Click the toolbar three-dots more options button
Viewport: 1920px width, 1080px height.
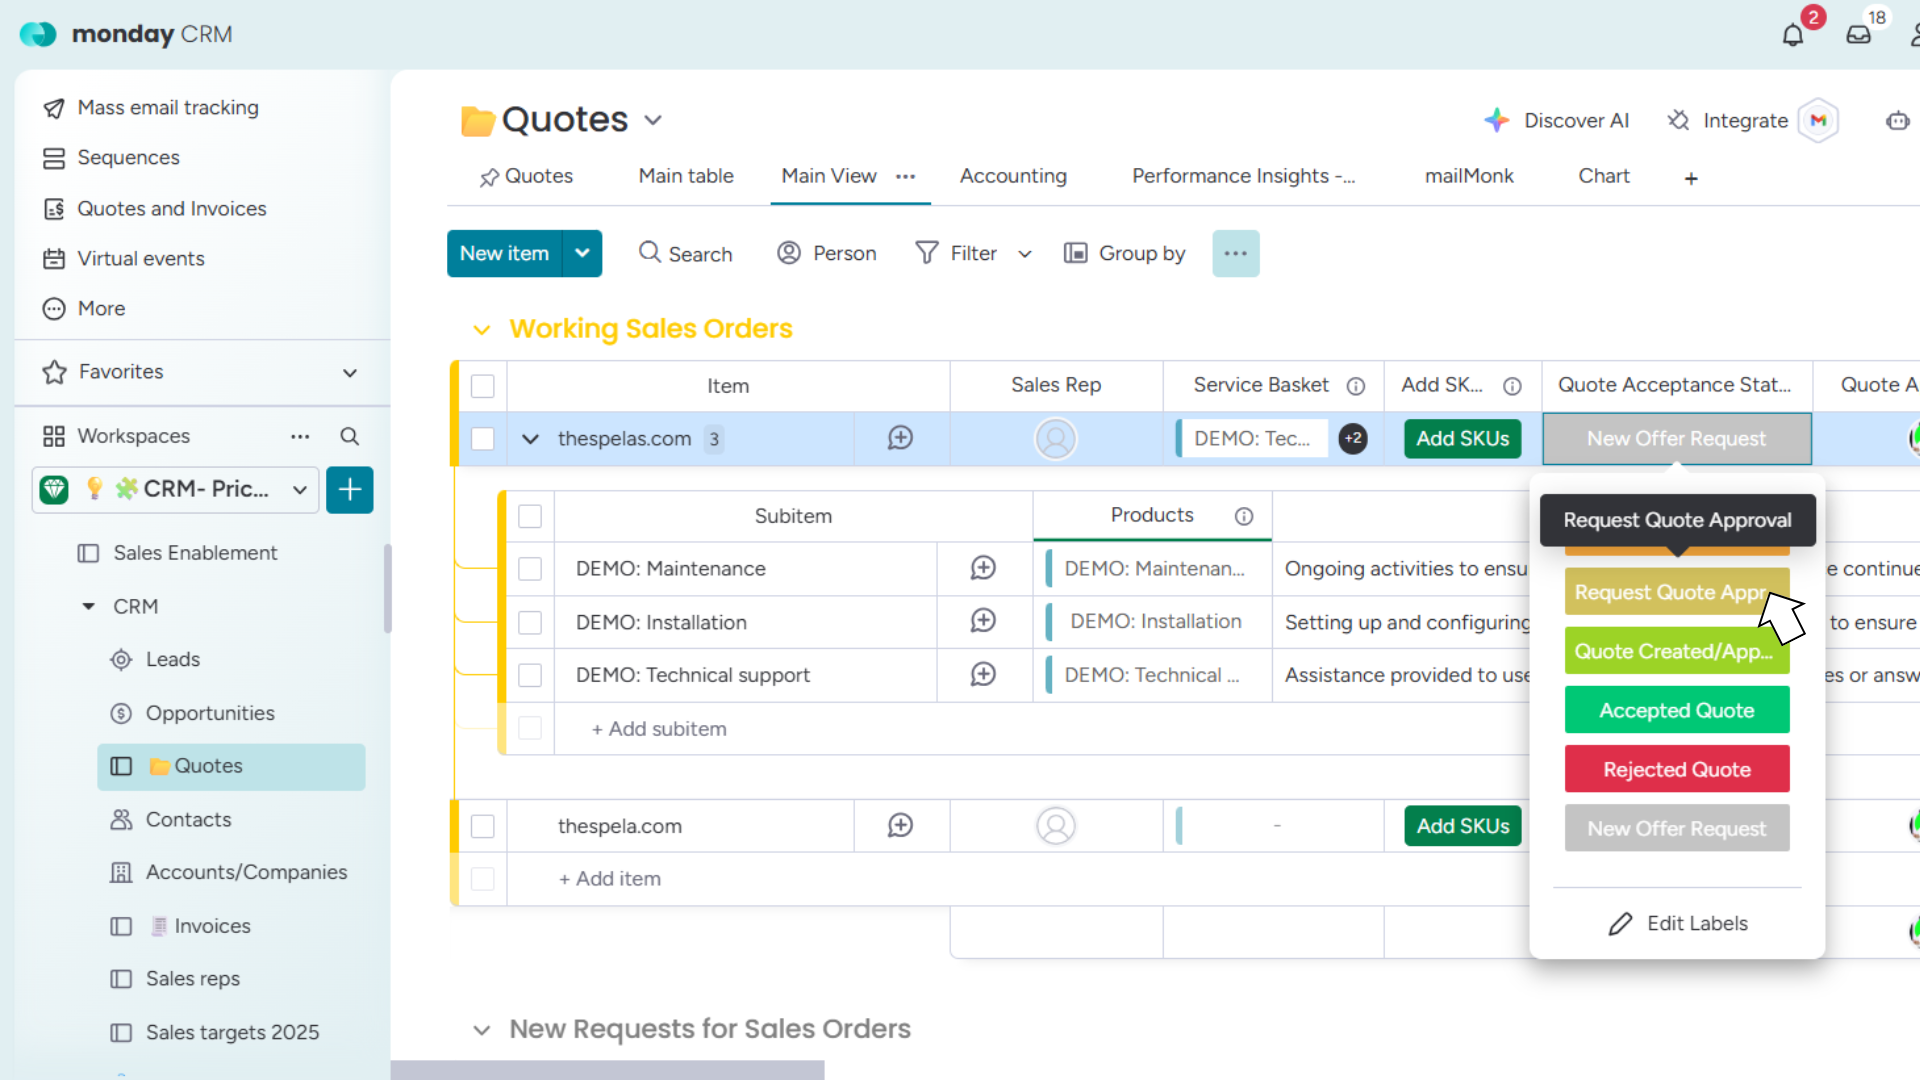(1235, 254)
